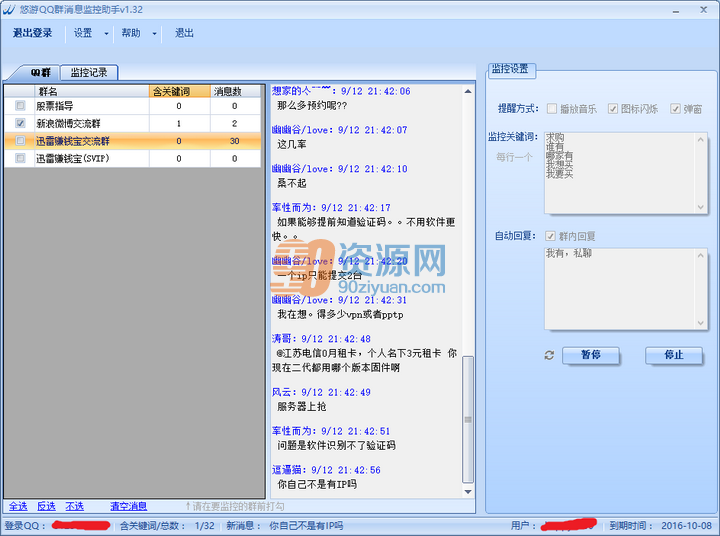
Task: Click the message list scrollbar thumb
Action: pyautogui.click(x=468, y=419)
